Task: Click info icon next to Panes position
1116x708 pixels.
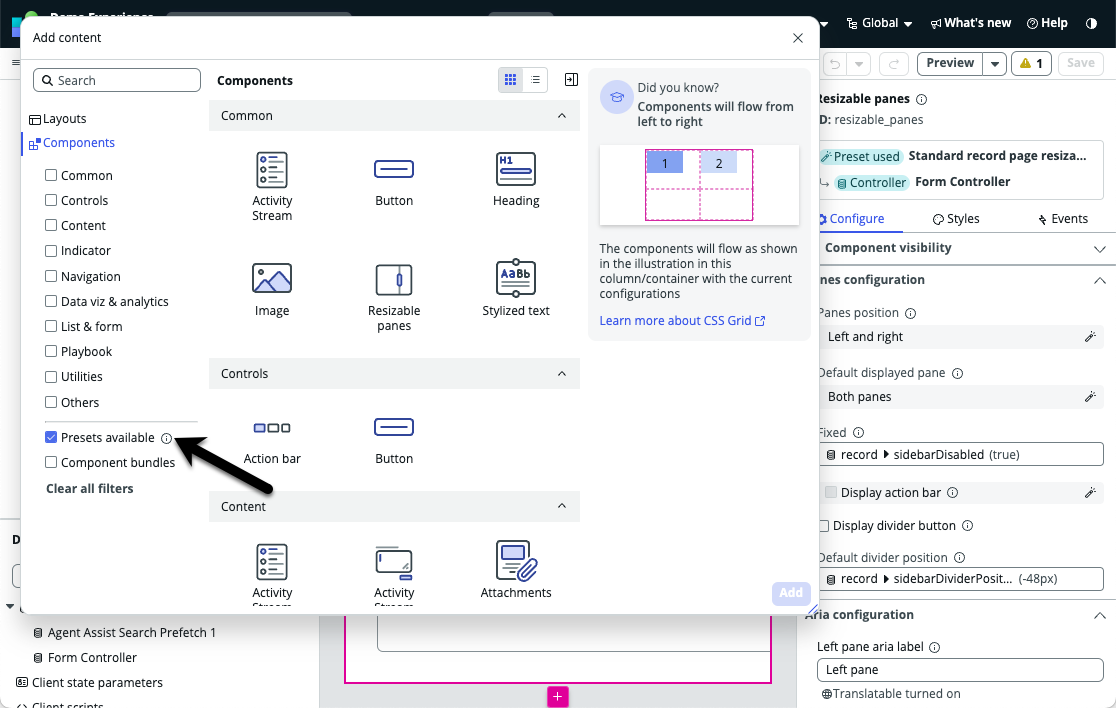Action: [x=910, y=313]
